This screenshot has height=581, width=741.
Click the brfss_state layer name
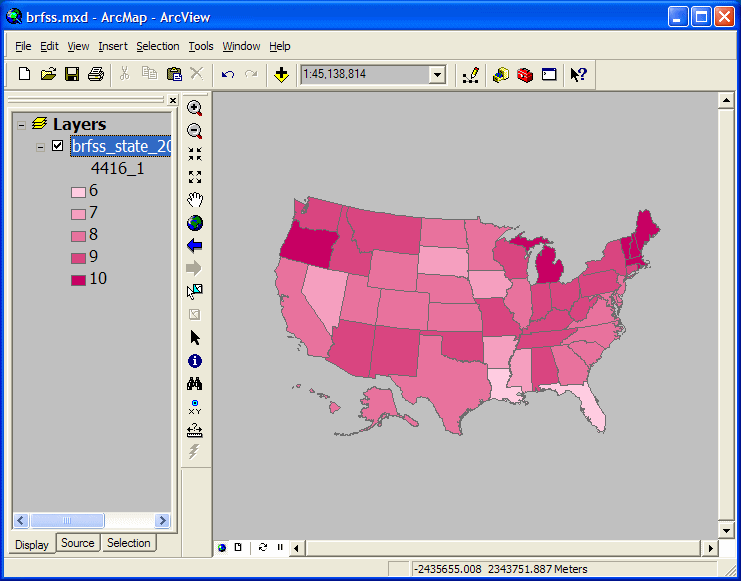tap(121, 147)
